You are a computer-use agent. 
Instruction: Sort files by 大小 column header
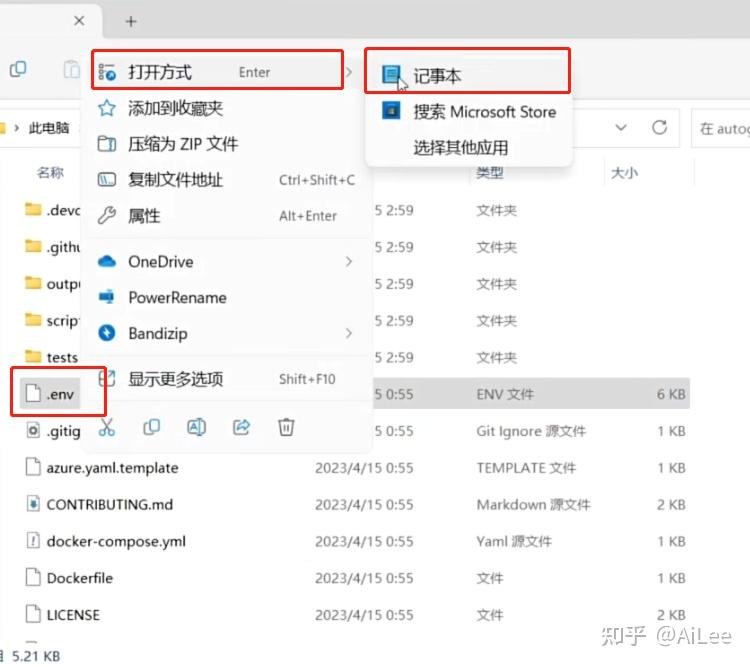[624, 173]
